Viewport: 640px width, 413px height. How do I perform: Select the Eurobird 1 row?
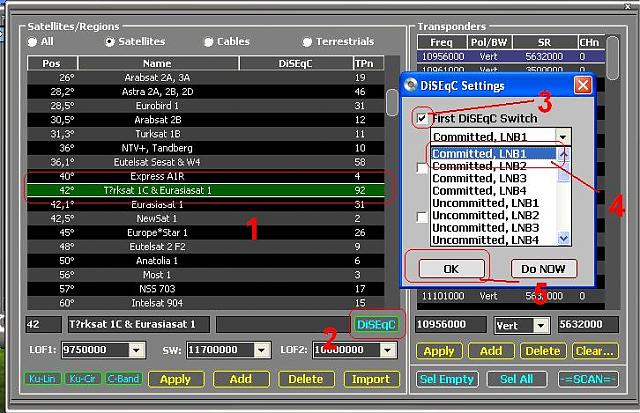coord(206,106)
